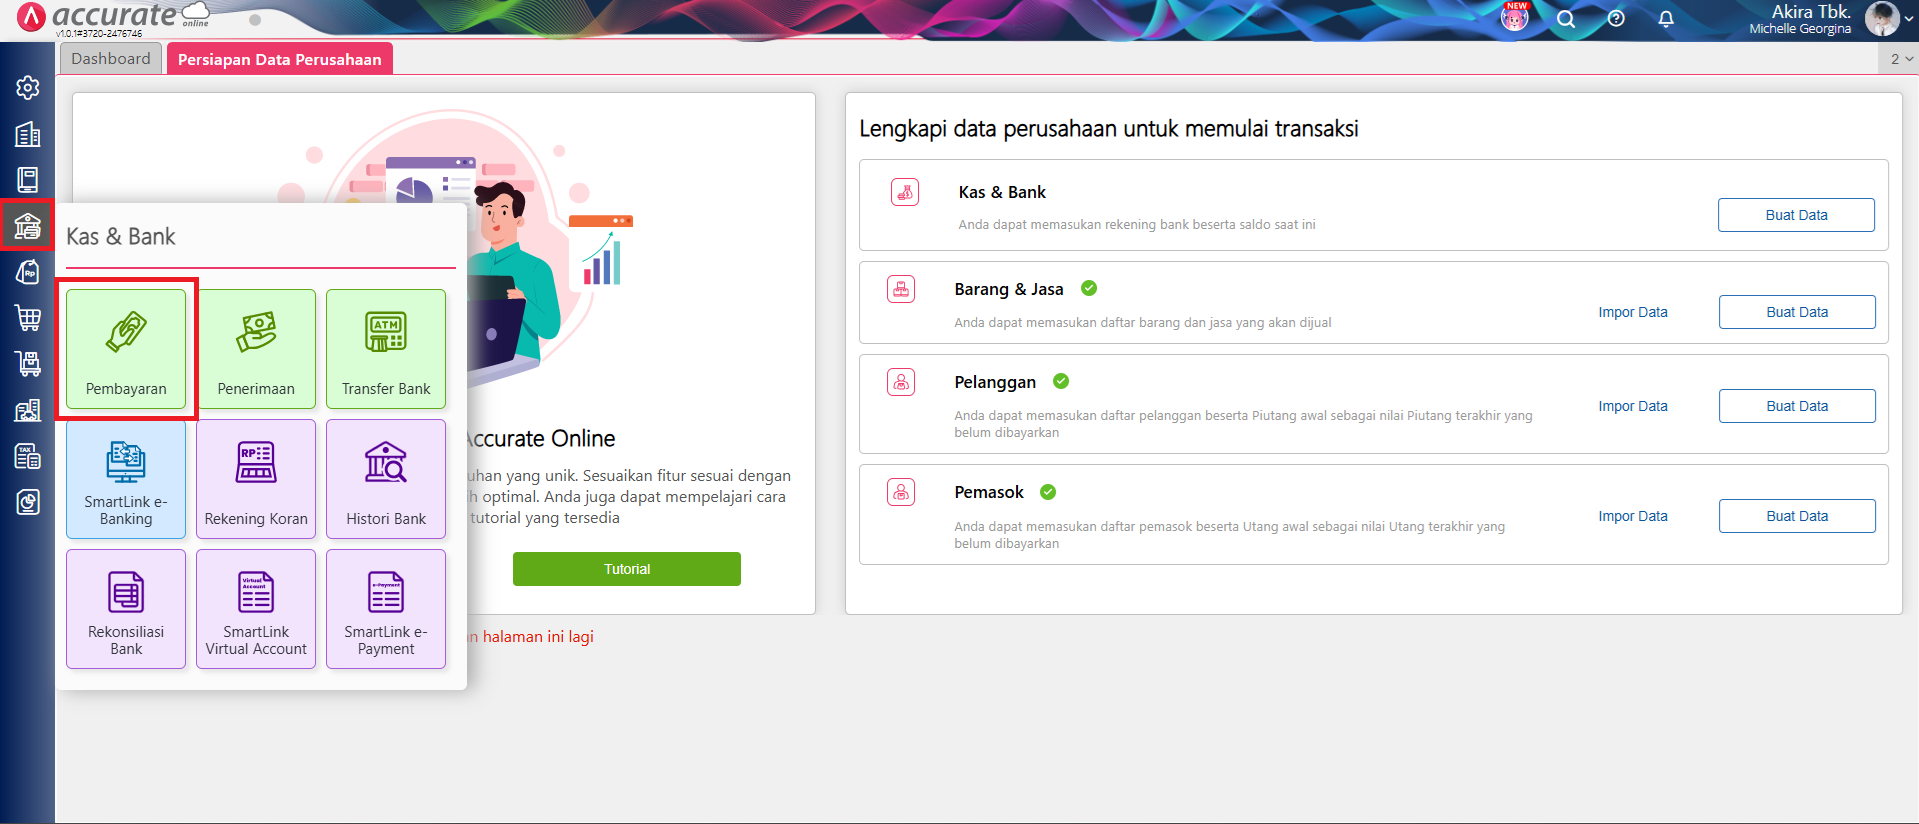Click Buat Data for Kas & Bank
Viewport: 1919px width, 824px height.
(x=1796, y=215)
